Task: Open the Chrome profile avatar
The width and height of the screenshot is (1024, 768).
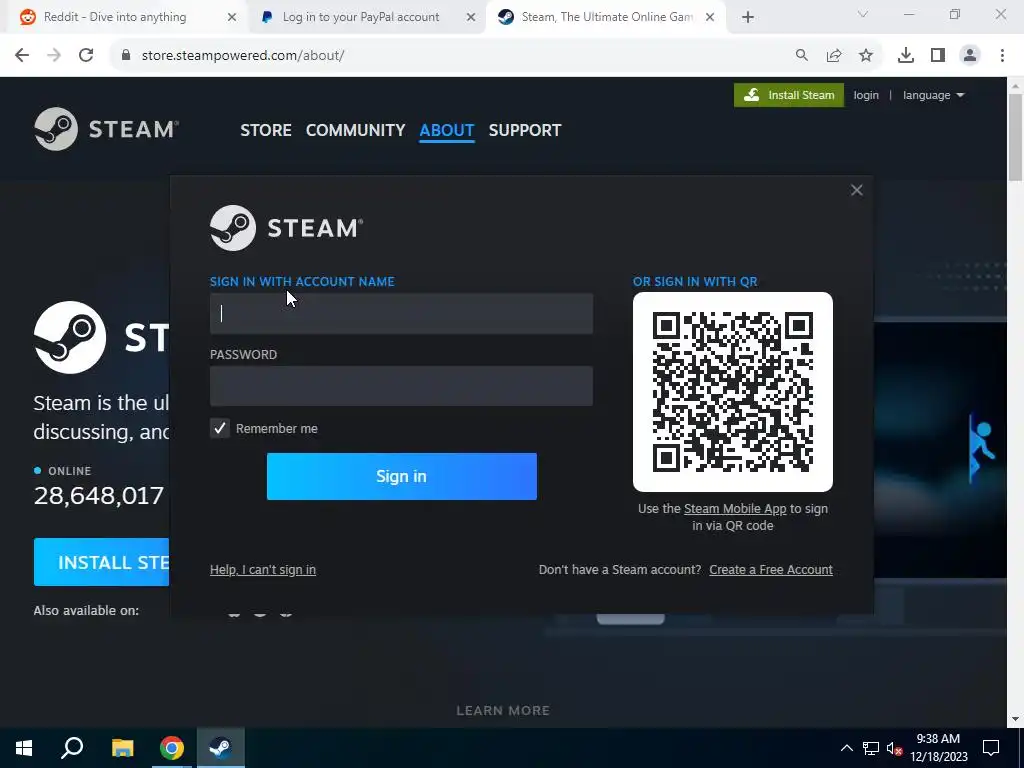Action: 970,56
